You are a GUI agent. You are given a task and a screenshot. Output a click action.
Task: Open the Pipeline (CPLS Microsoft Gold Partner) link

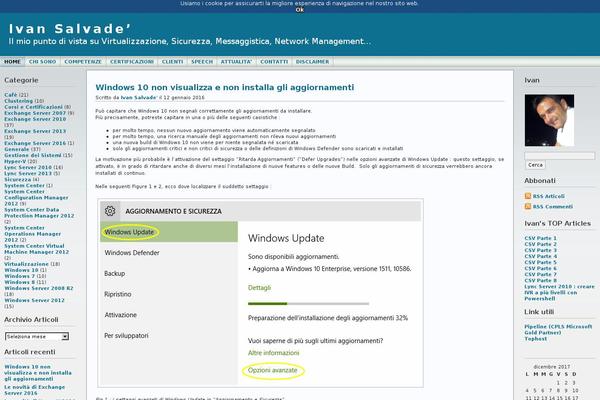(558, 330)
